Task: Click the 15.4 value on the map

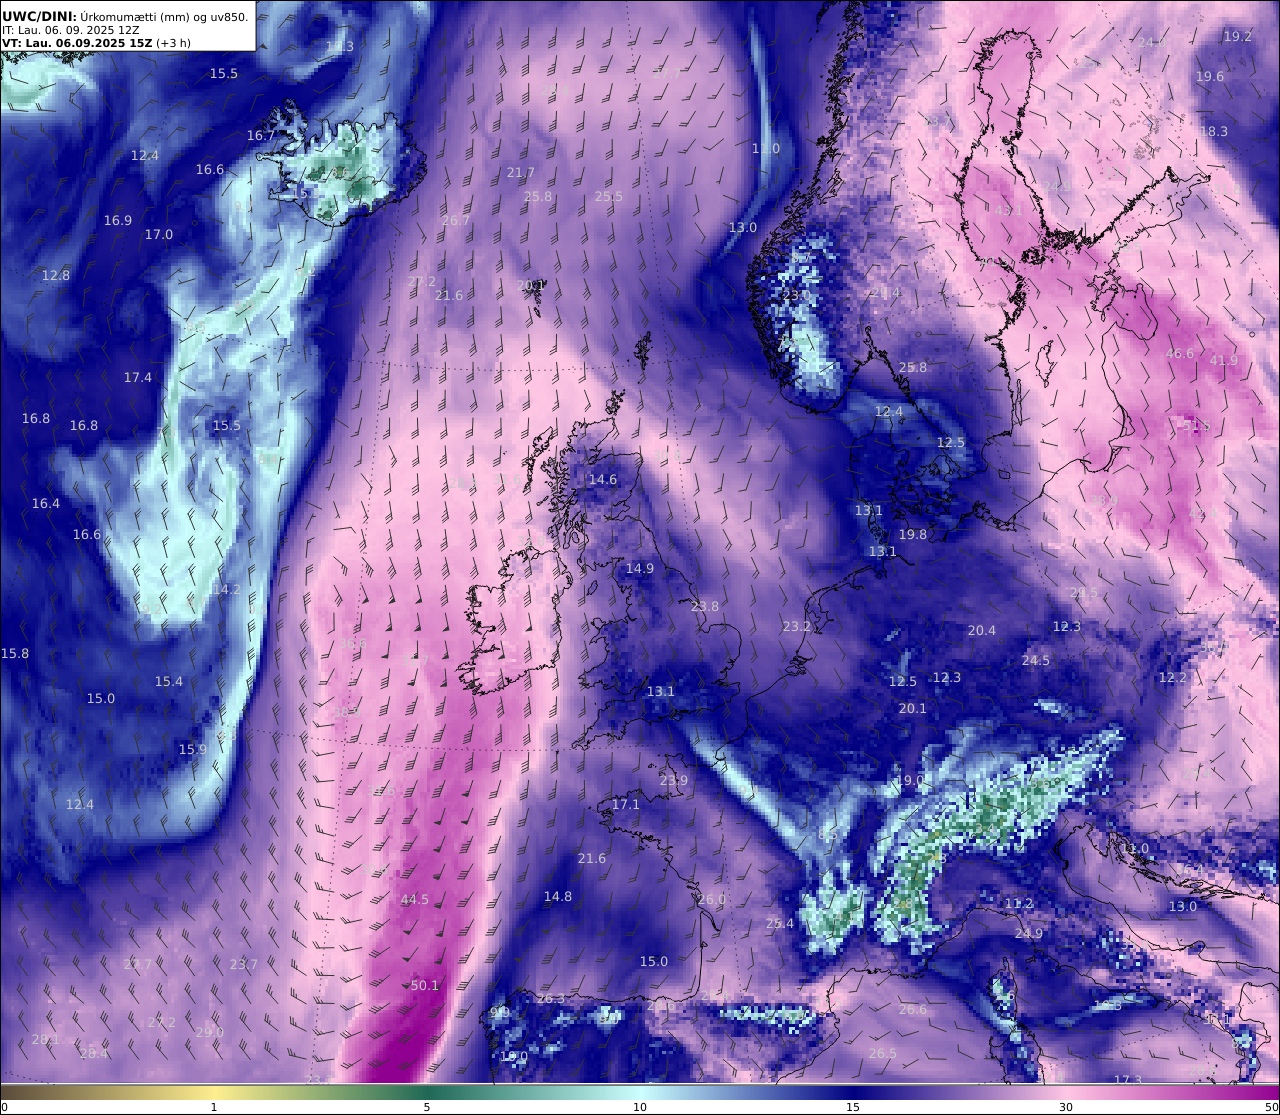Action: point(169,681)
